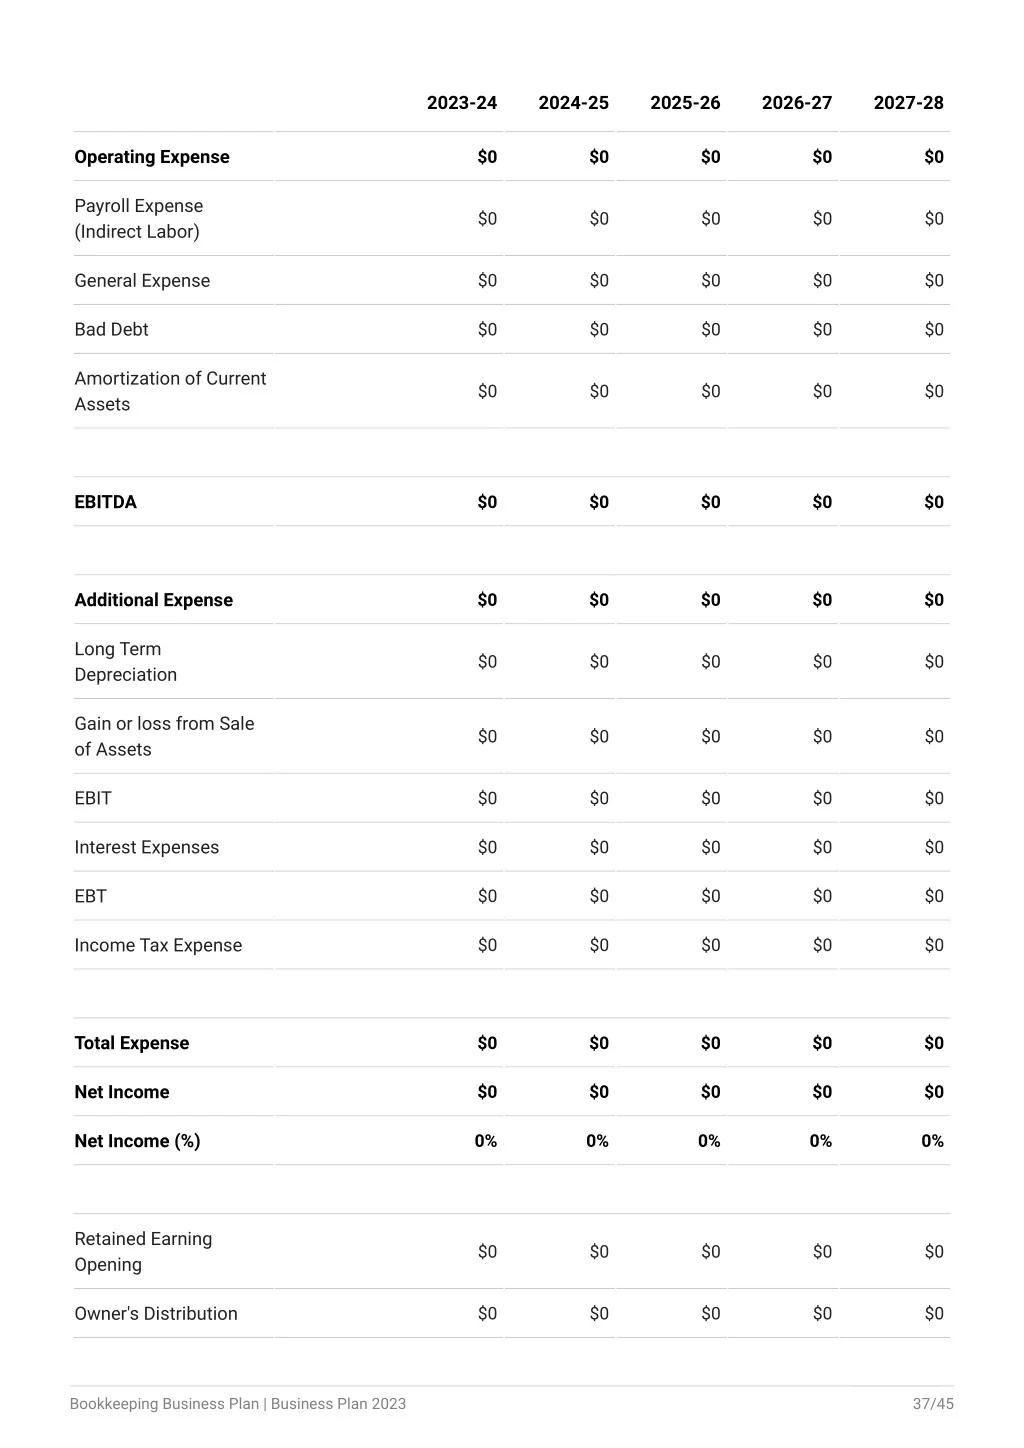Viewport: 1024px width, 1448px height.
Task: Click the Retained Earning Opening label
Action: [143, 1252]
